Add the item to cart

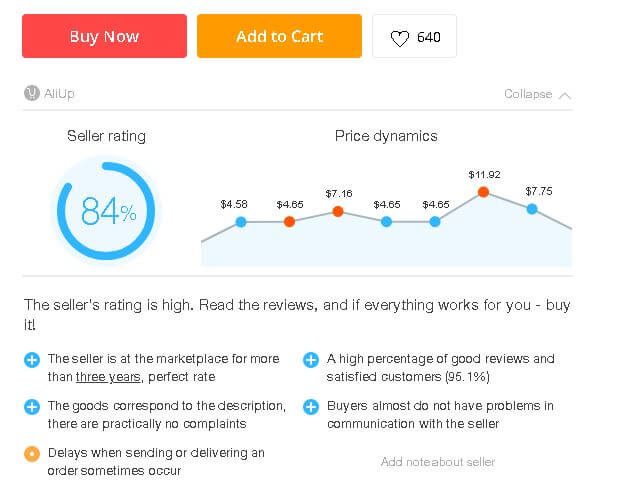coord(279,36)
